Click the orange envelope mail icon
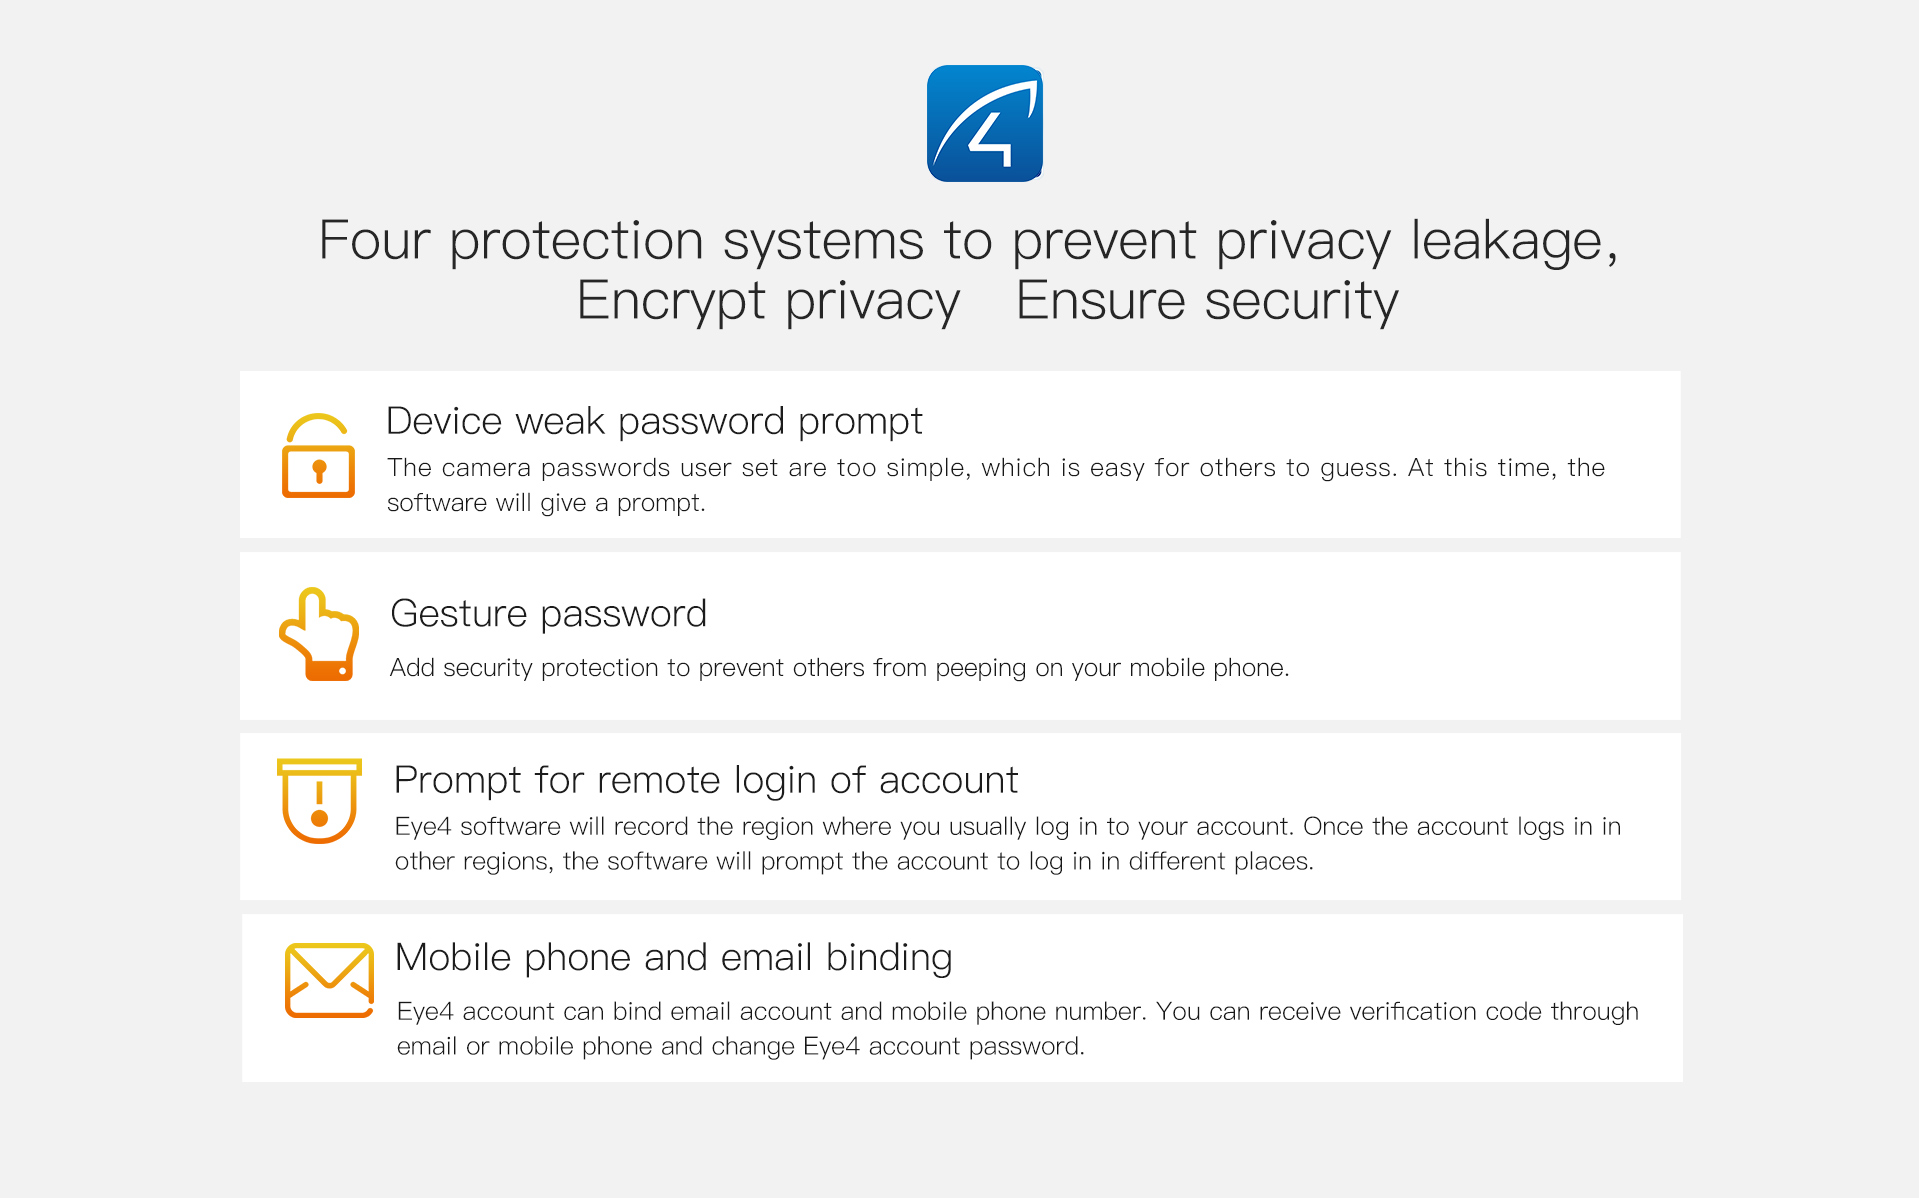This screenshot has height=1198, width=1920. [329, 980]
